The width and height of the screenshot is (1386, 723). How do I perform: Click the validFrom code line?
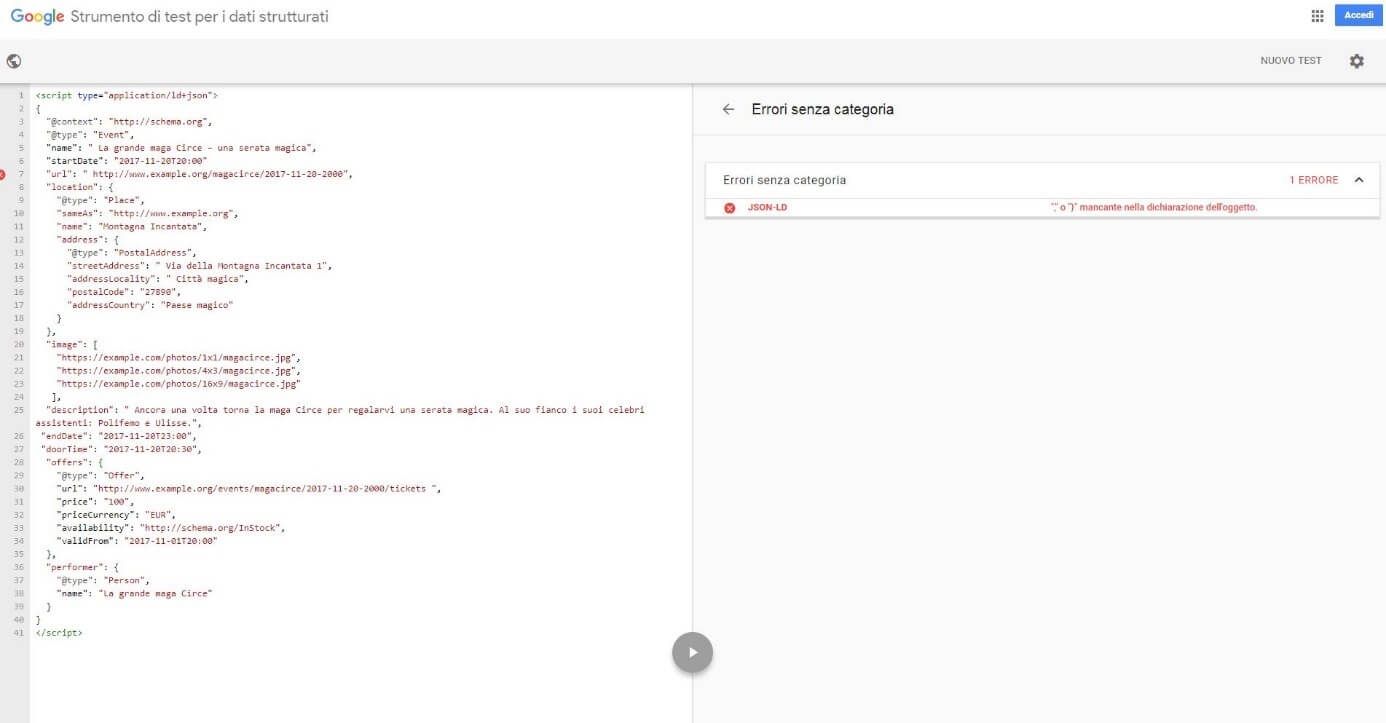click(x=137, y=540)
